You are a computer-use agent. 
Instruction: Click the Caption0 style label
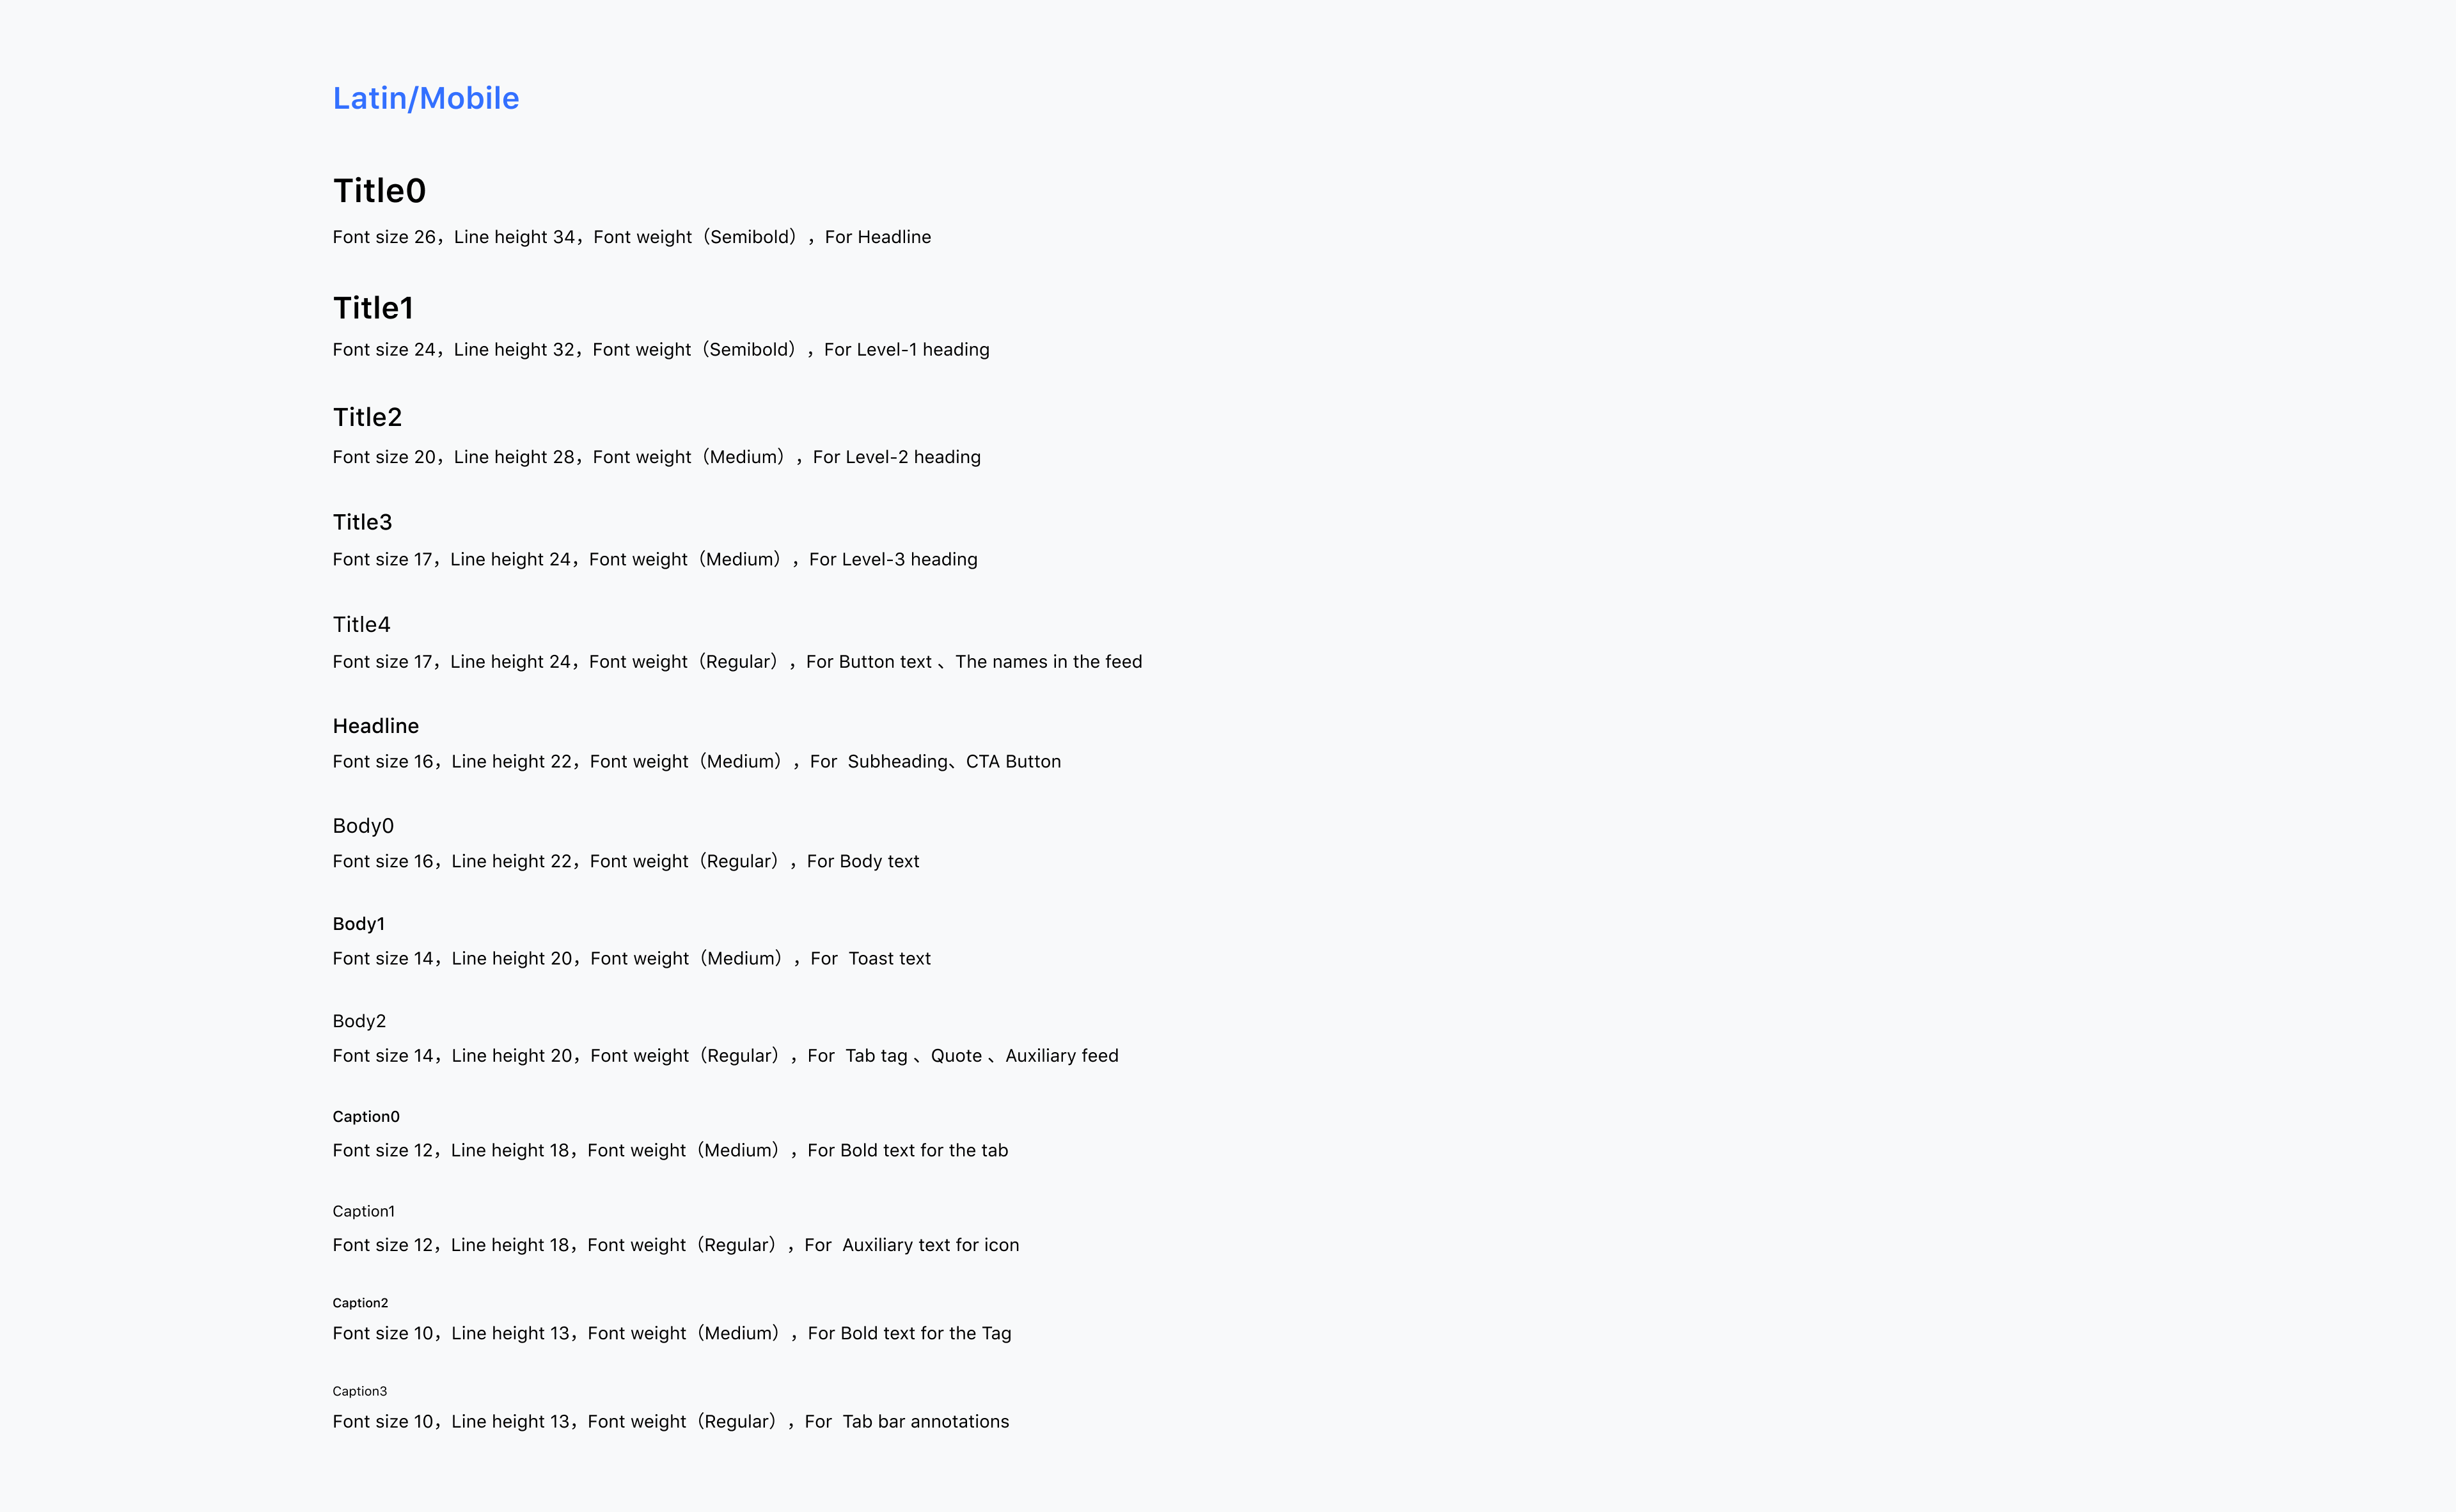click(x=366, y=1117)
